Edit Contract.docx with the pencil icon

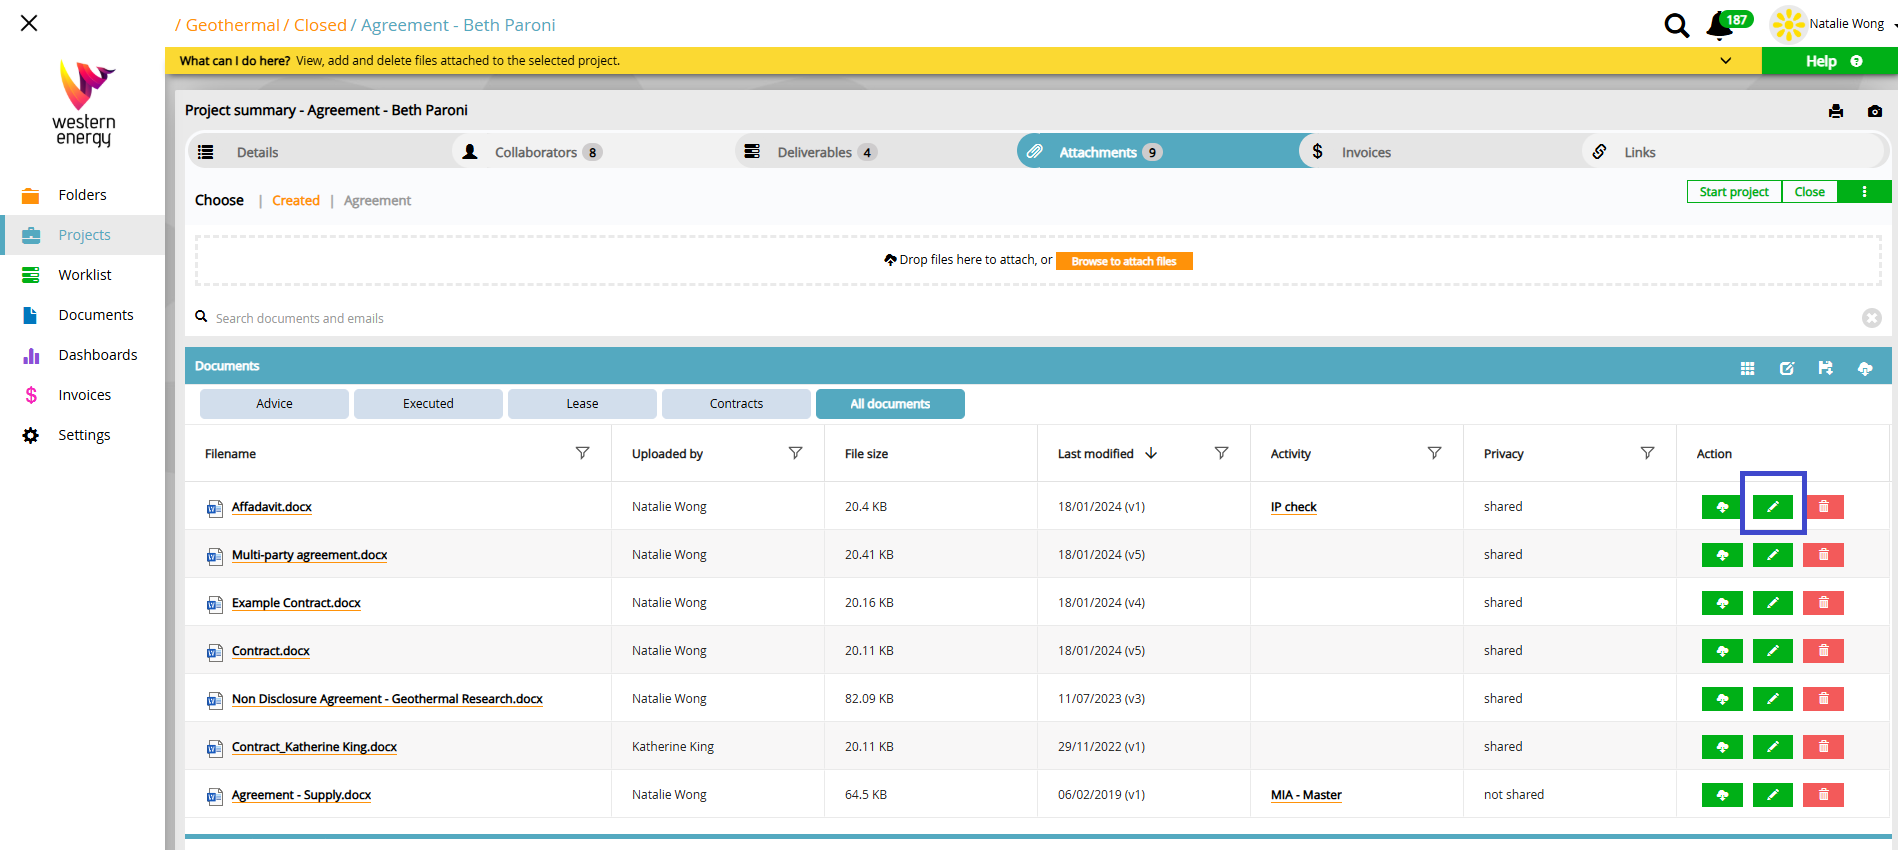click(1773, 651)
